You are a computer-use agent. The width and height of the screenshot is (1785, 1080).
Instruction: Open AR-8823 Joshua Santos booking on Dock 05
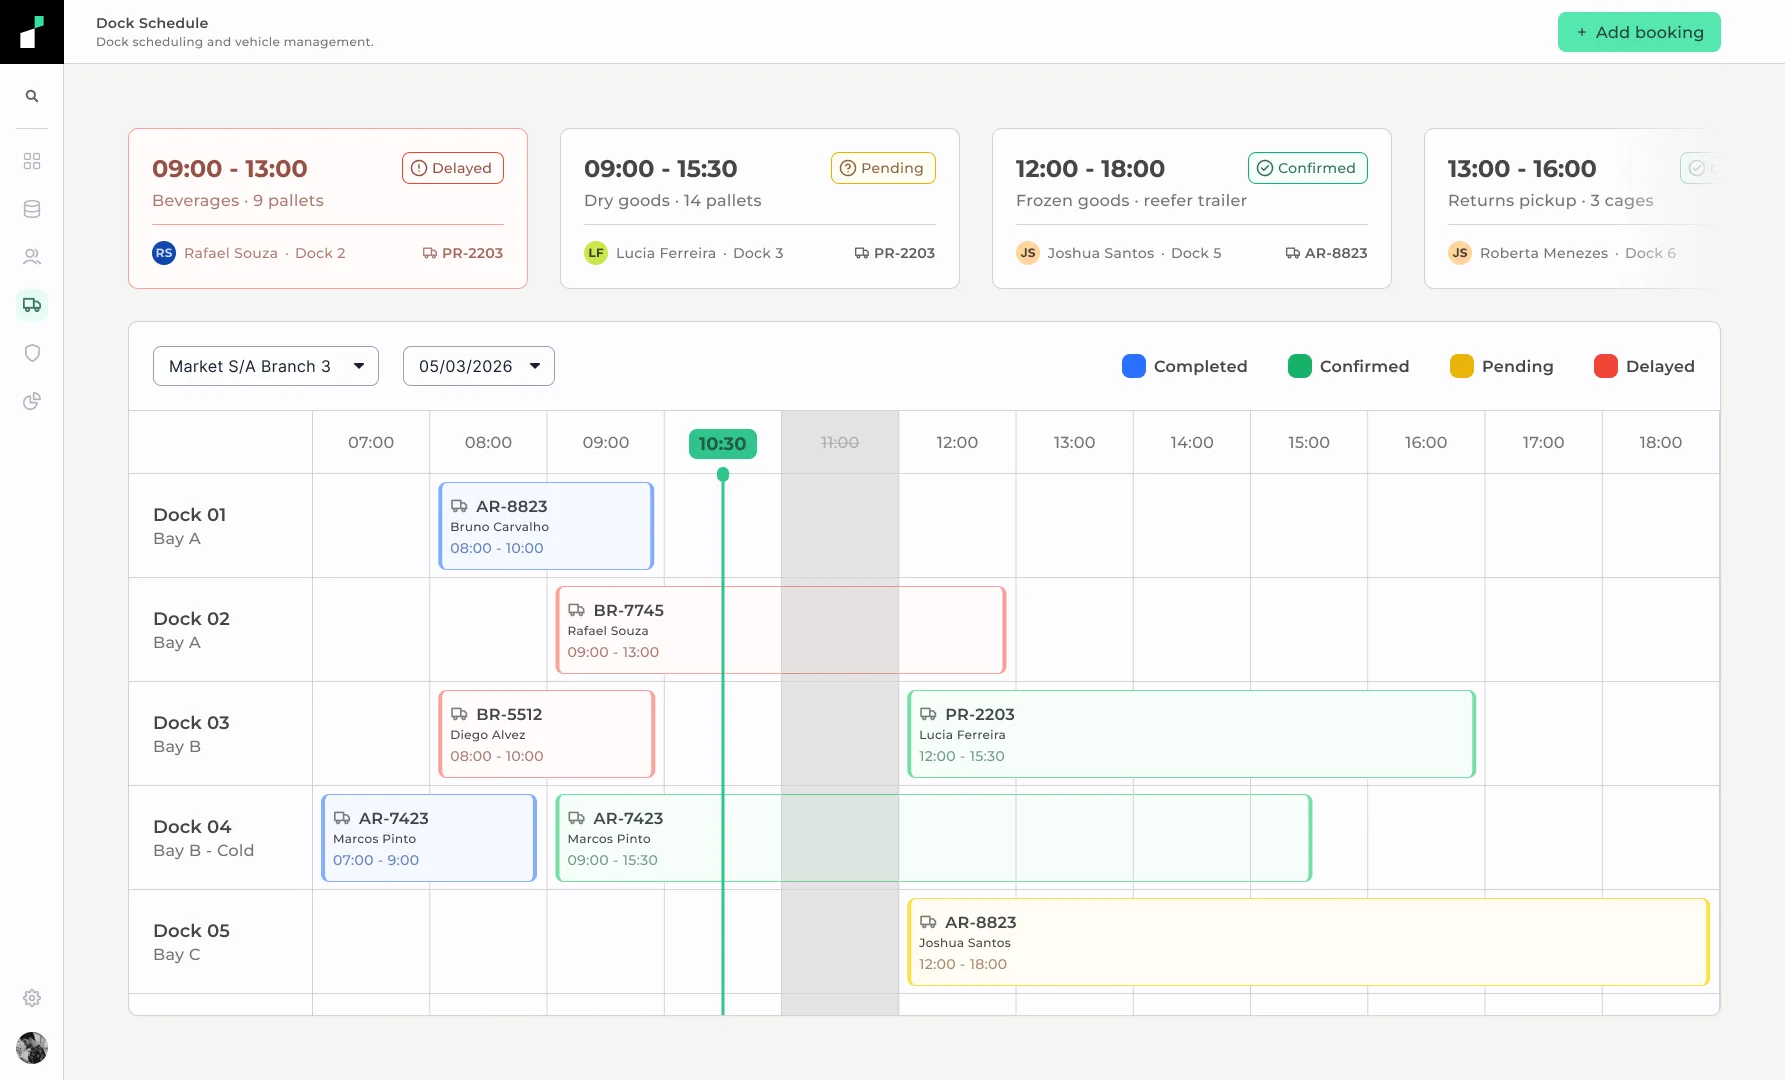[x=1309, y=942]
